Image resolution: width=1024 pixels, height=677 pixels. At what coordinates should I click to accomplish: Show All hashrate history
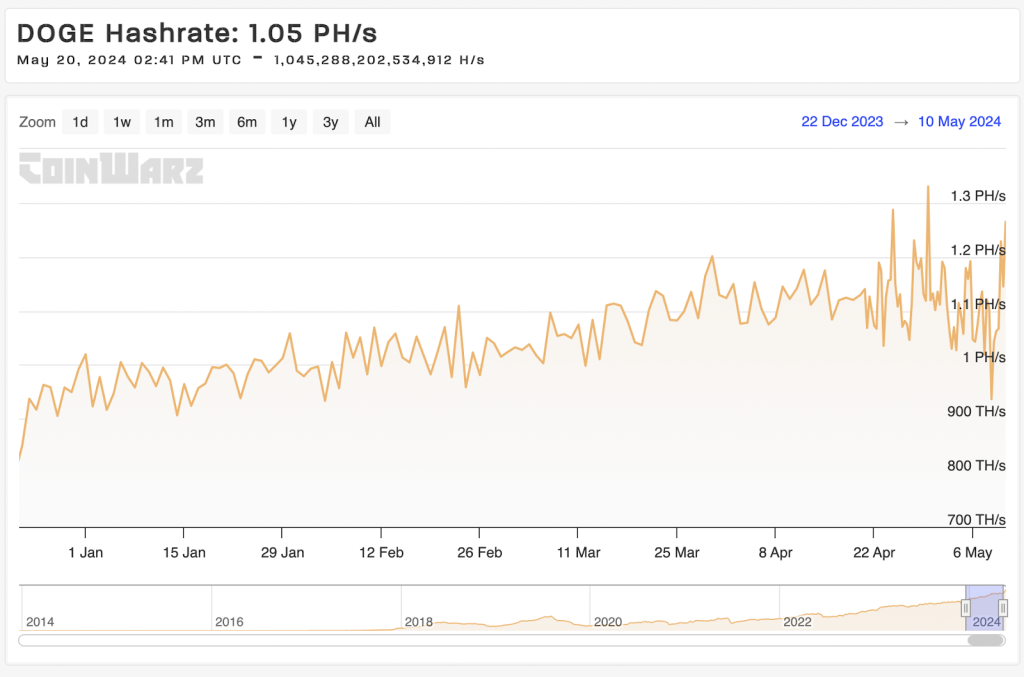[x=372, y=122]
